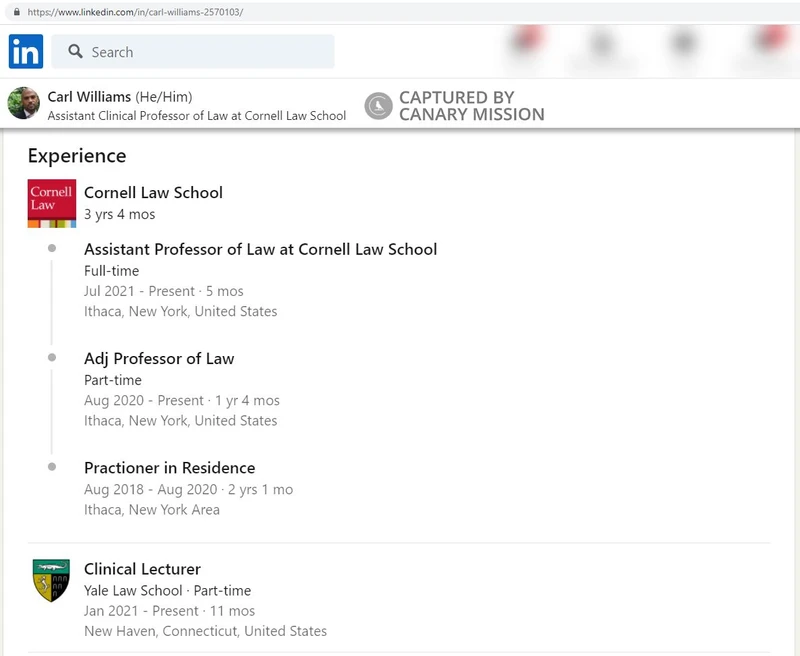800x656 pixels.
Task: Click the browser address bar URL
Action: 135,12
